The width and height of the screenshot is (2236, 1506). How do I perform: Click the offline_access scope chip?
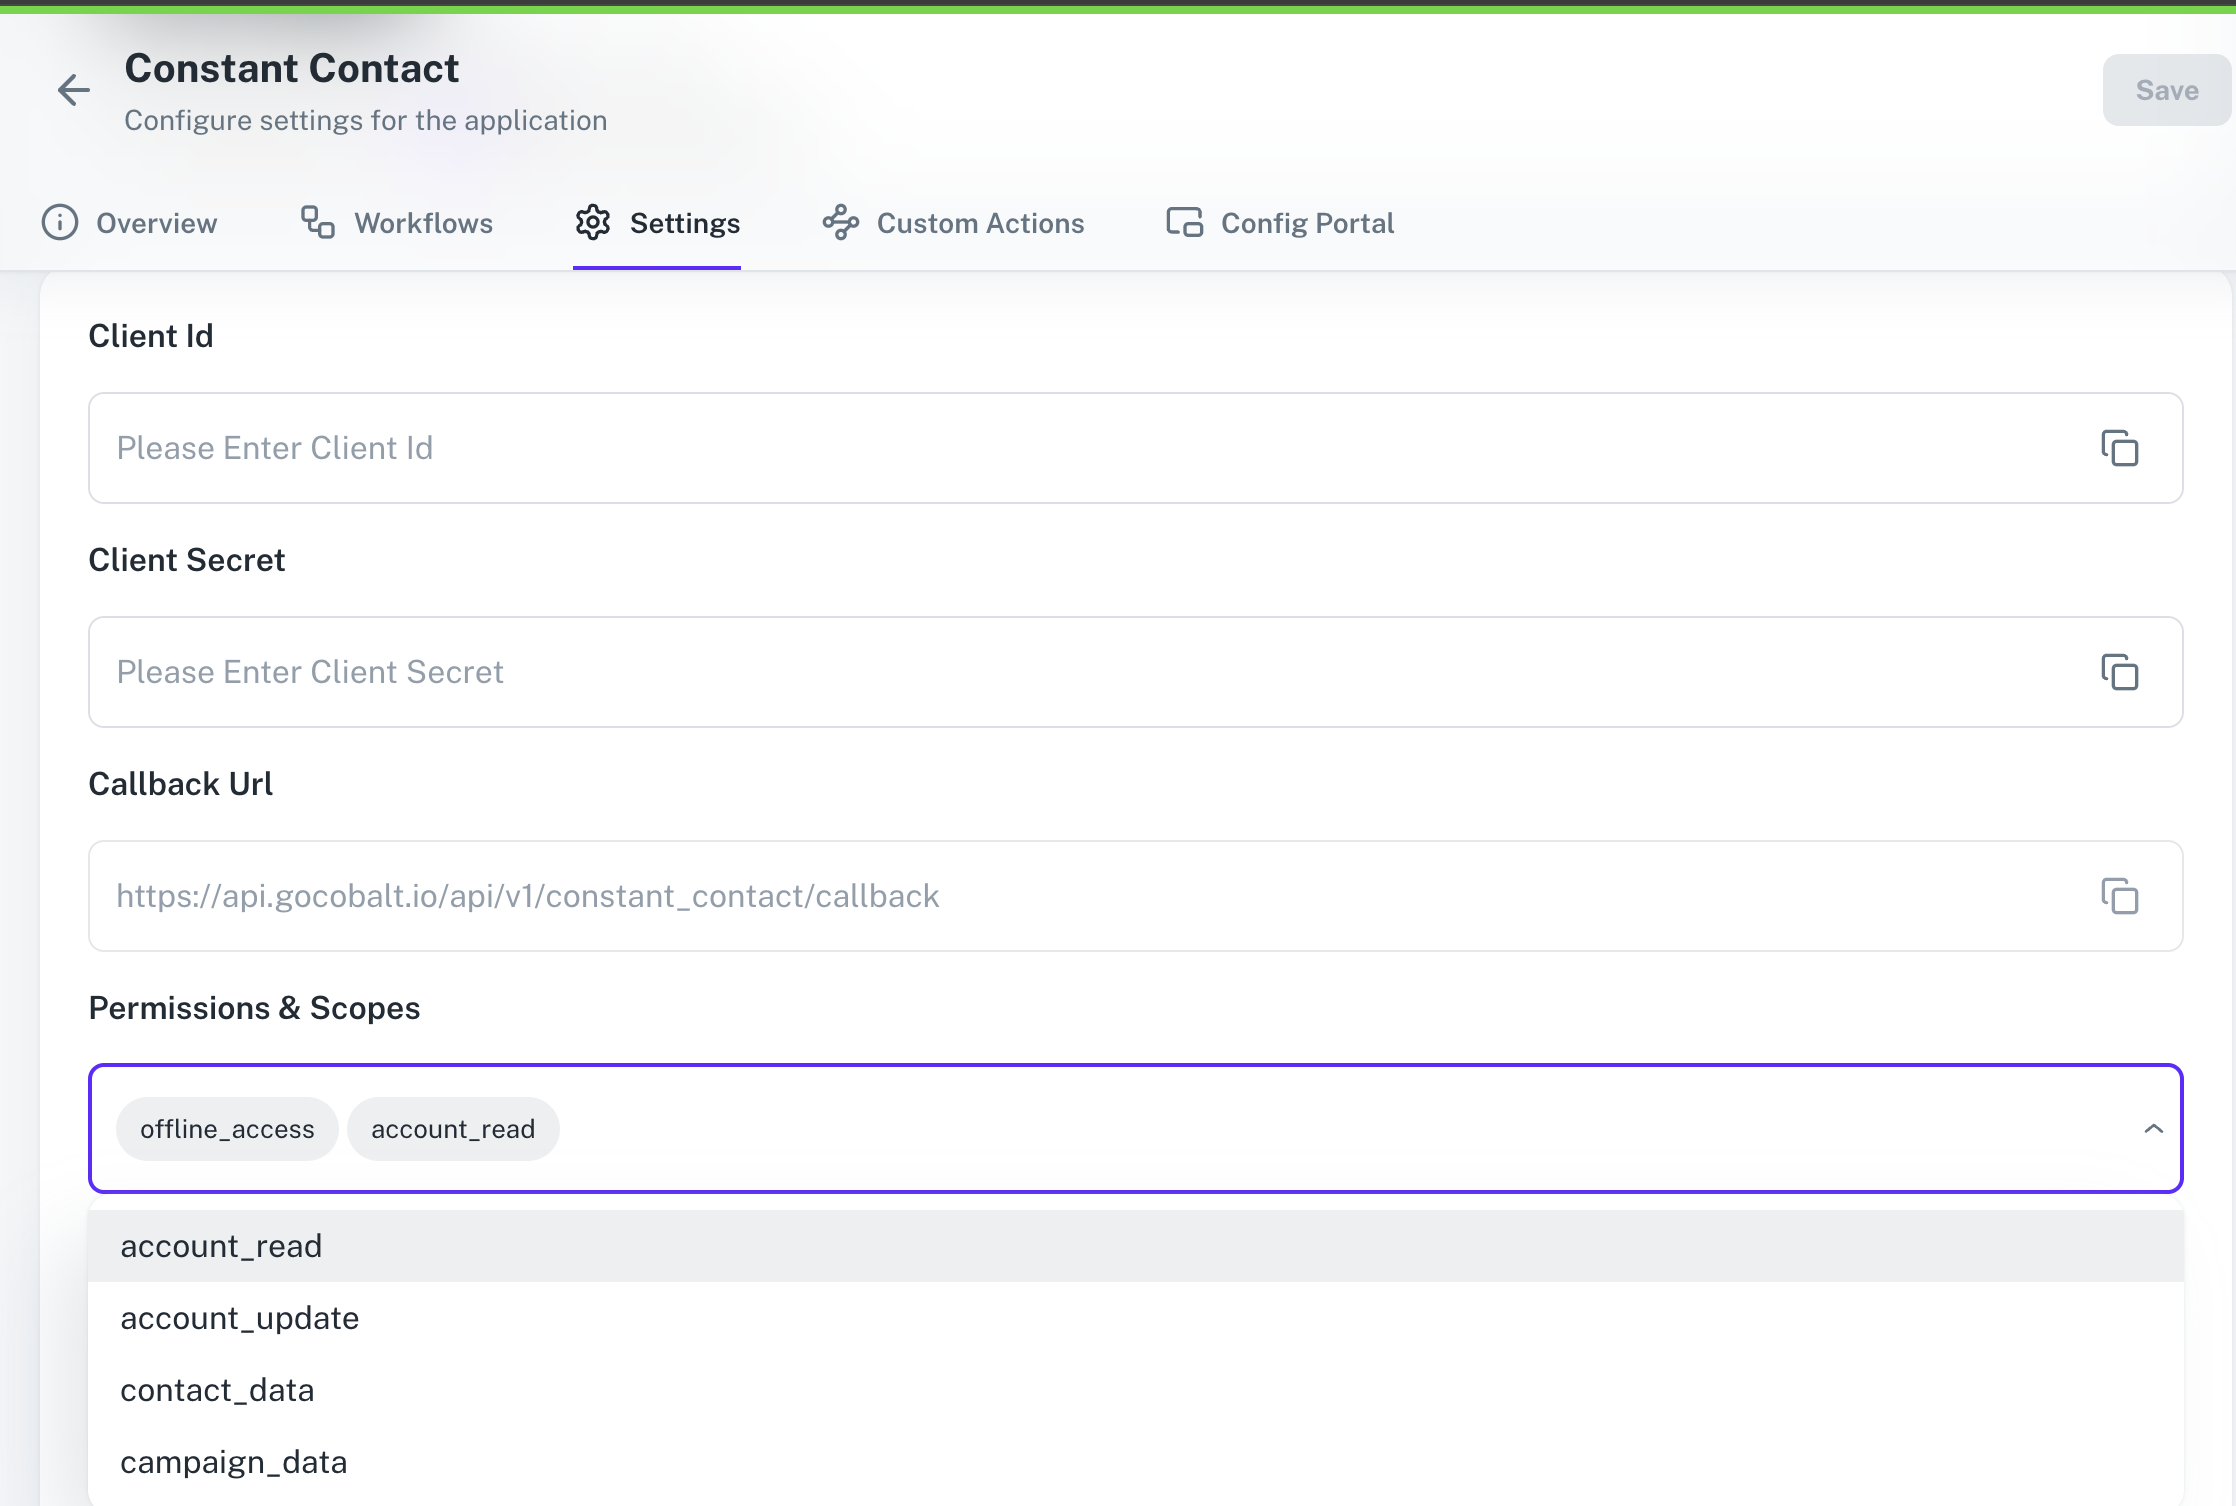tap(226, 1128)
